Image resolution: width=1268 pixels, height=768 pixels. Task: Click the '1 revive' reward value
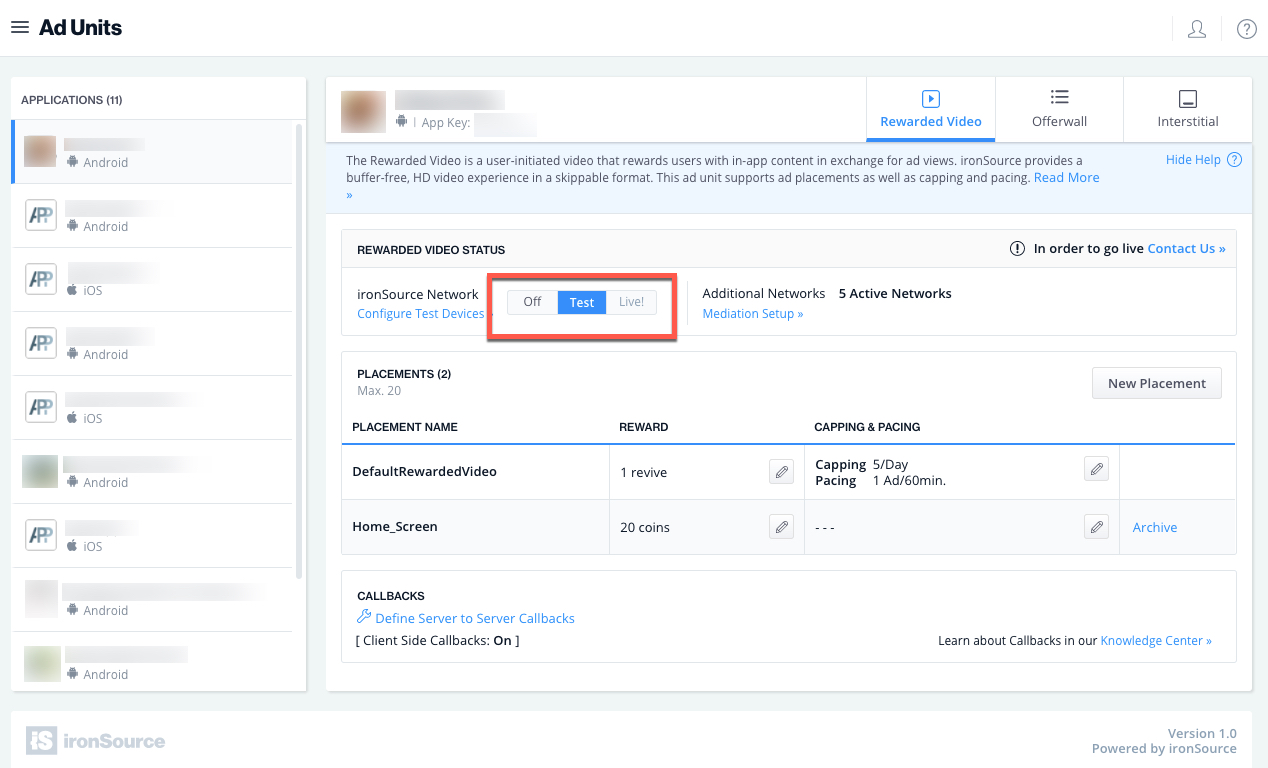pyautogui.click(x=644, y=472)
